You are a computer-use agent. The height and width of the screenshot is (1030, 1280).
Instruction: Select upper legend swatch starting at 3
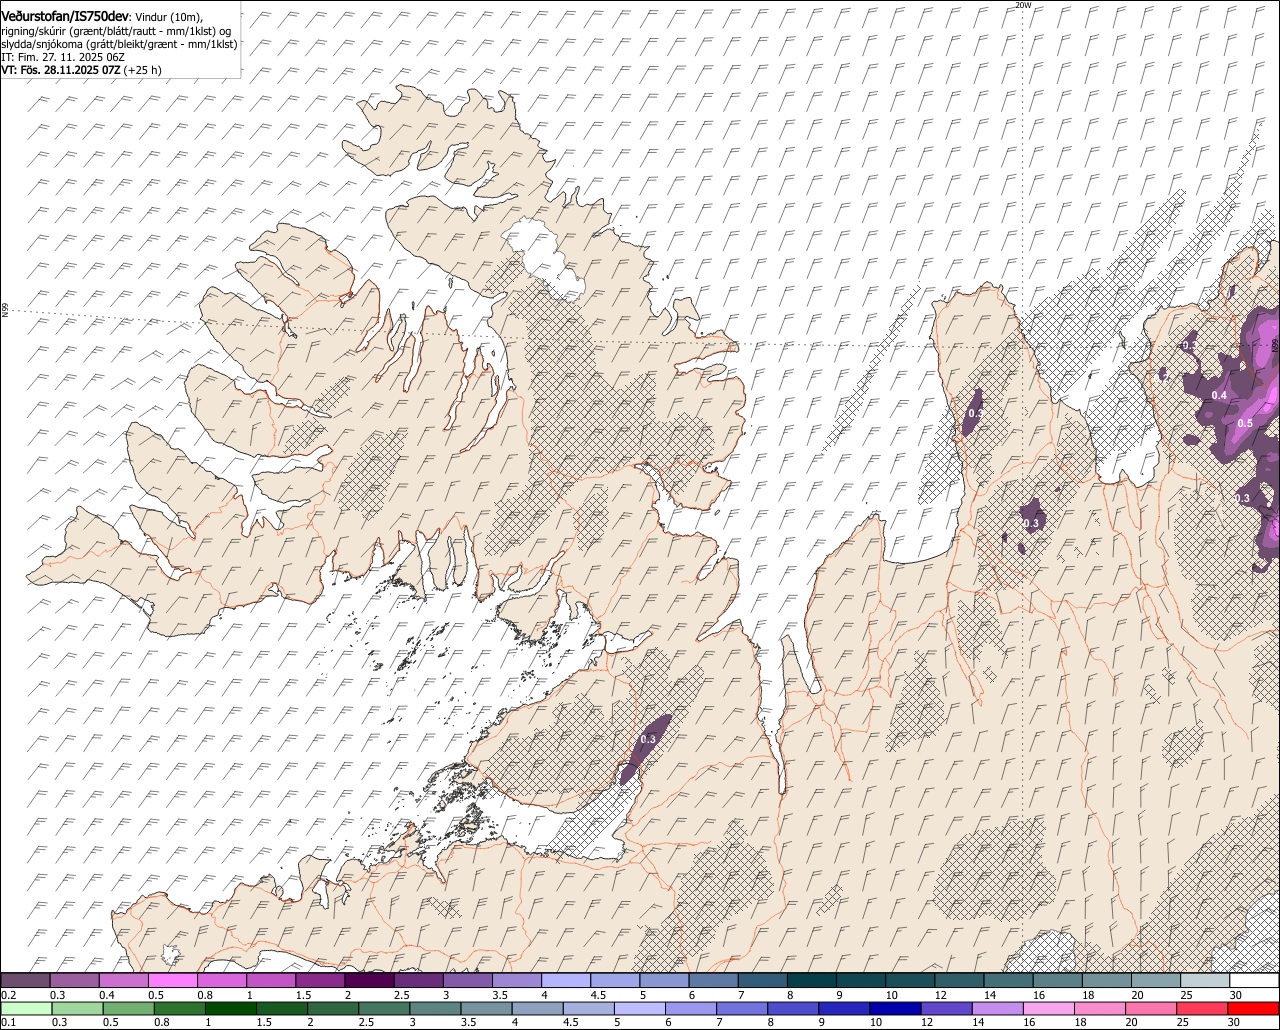[x=468, y=980]
